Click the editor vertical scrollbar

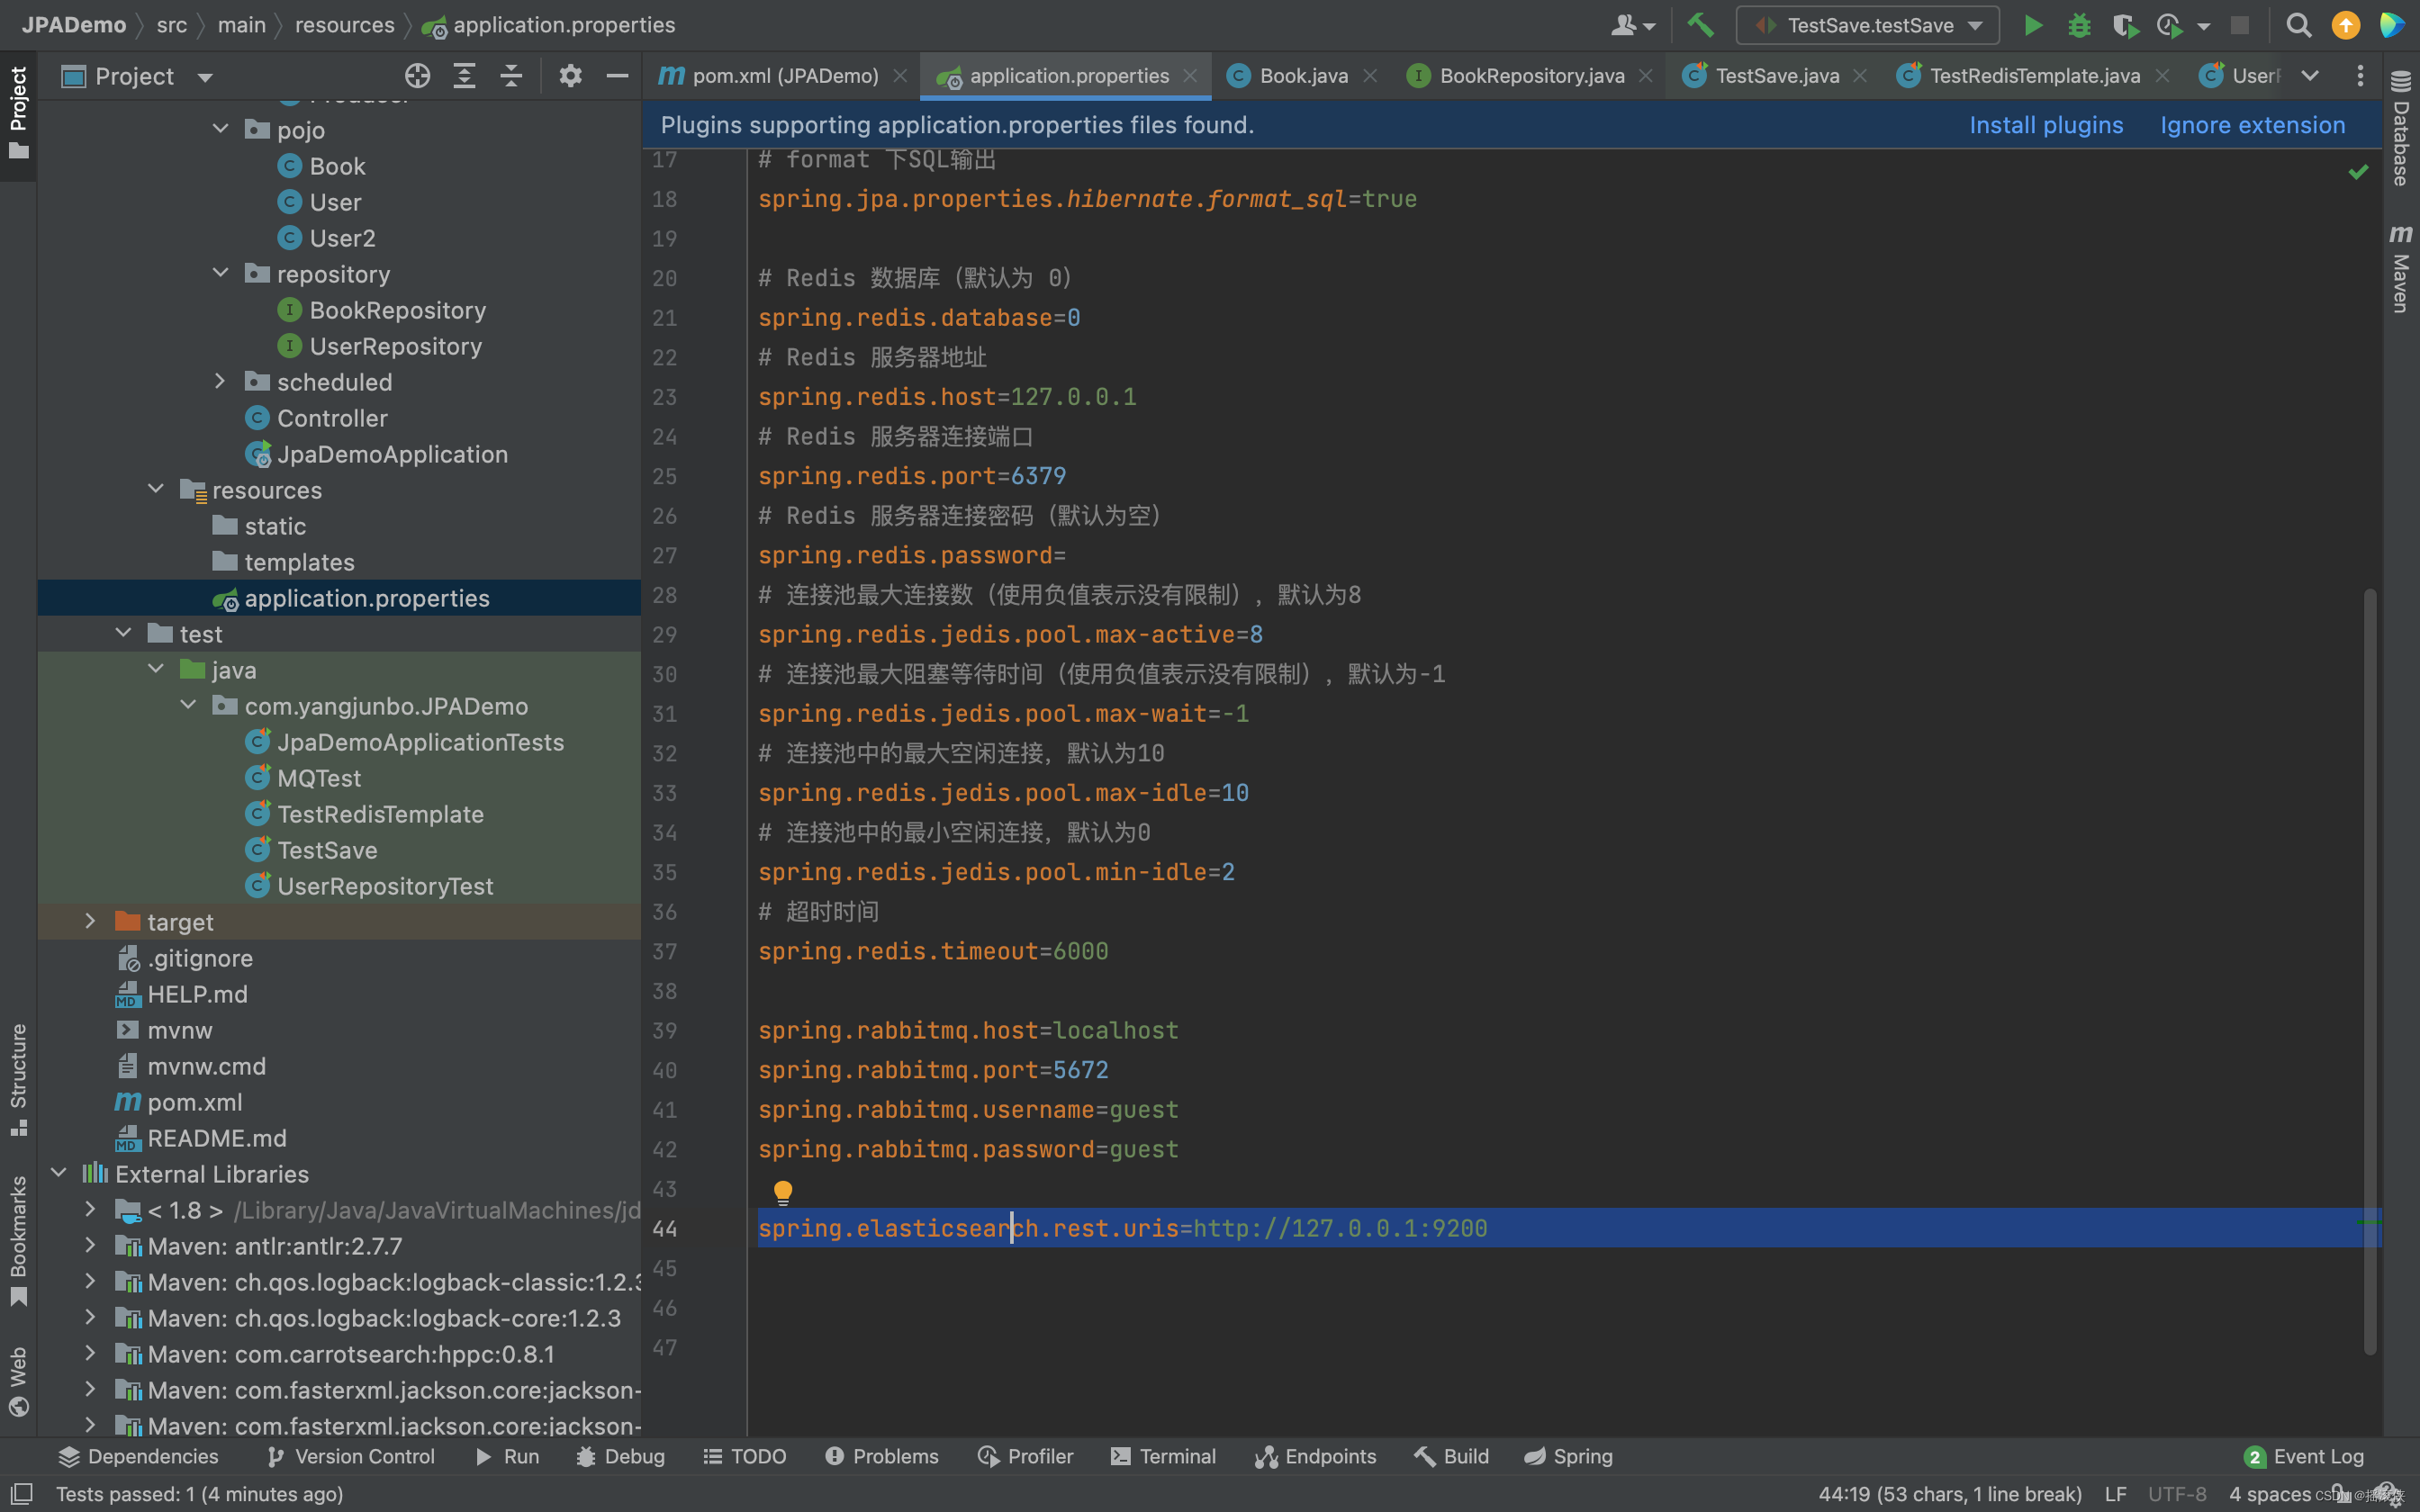point(2370,970)
